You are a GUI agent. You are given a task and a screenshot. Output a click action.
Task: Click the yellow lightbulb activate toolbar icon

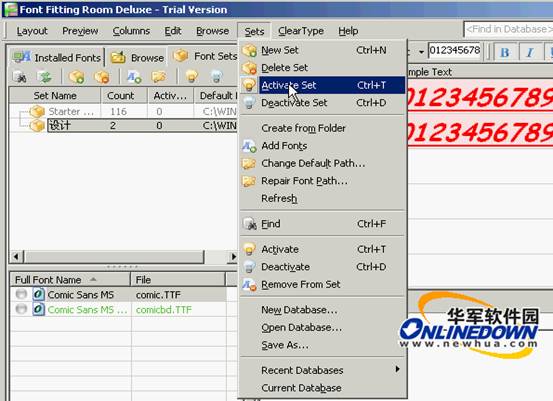click(192, 77)
